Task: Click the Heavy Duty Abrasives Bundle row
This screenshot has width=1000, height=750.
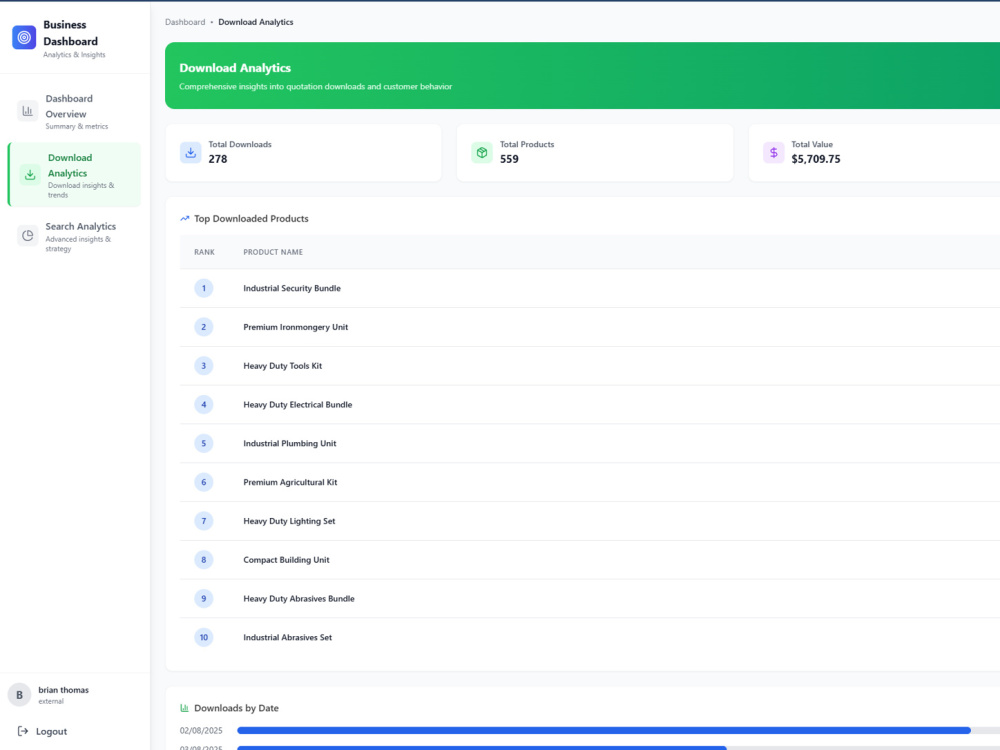Action: click(590, 598)
